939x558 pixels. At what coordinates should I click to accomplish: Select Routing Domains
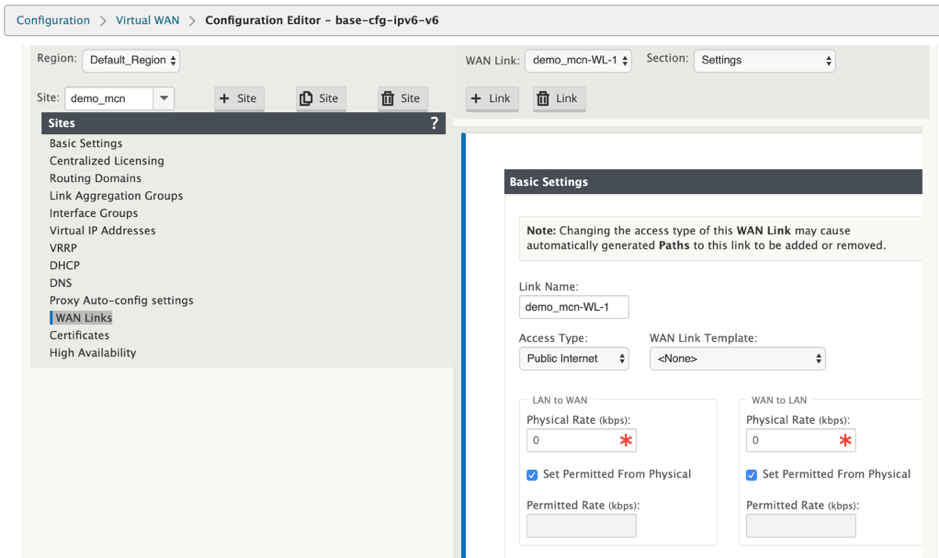click(95, 178)
